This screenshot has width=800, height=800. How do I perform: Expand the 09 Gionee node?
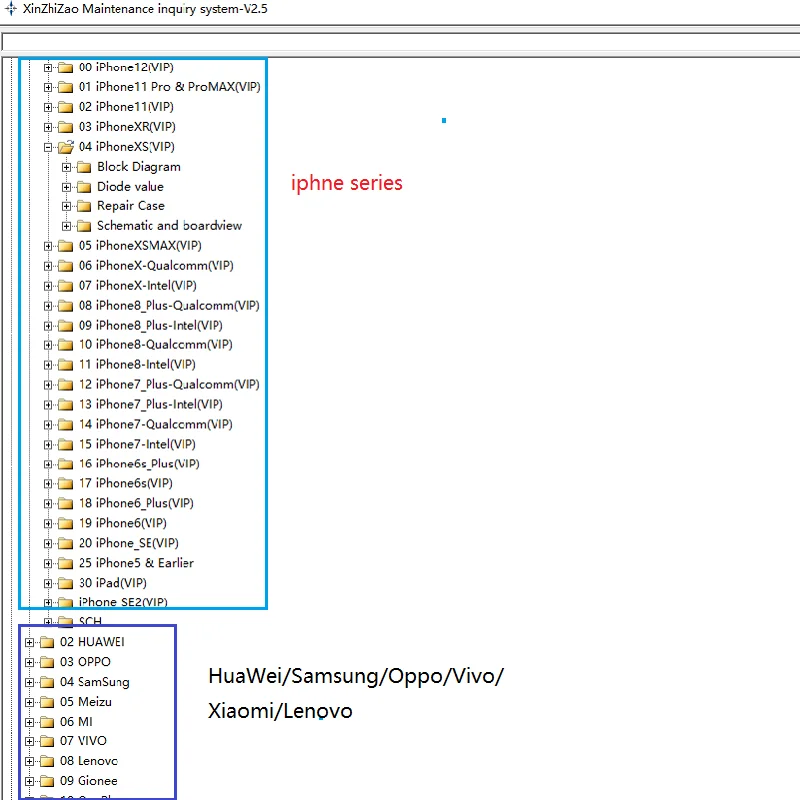point(32,781)
